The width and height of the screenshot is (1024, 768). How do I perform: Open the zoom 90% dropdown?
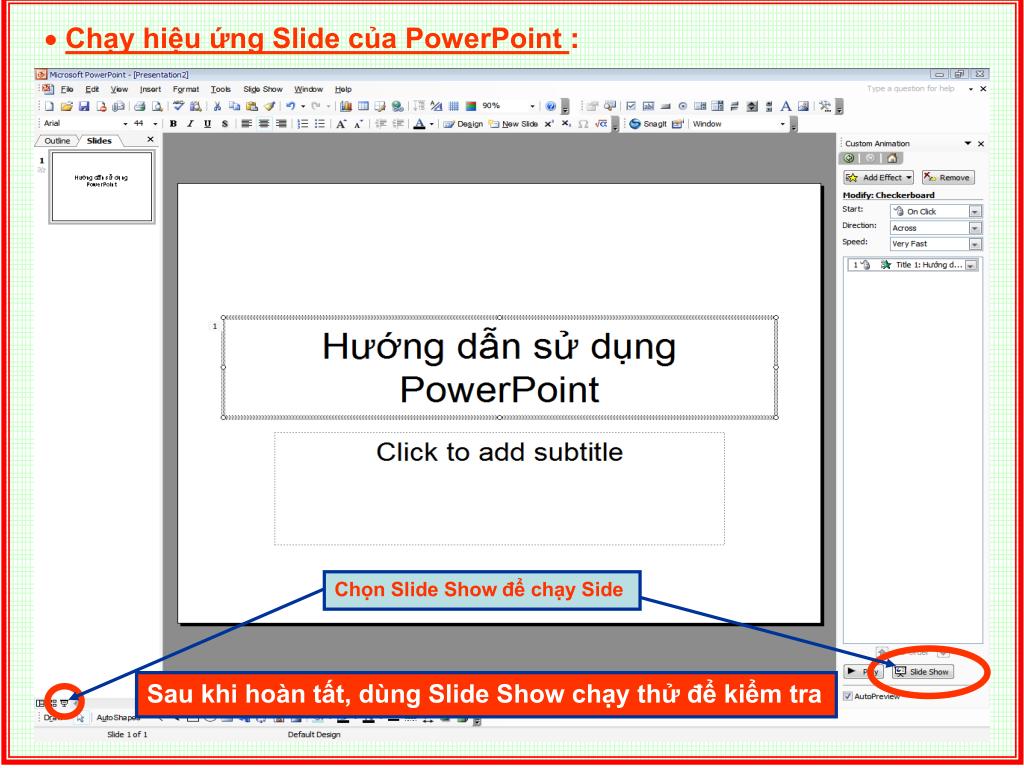[532, 106]
